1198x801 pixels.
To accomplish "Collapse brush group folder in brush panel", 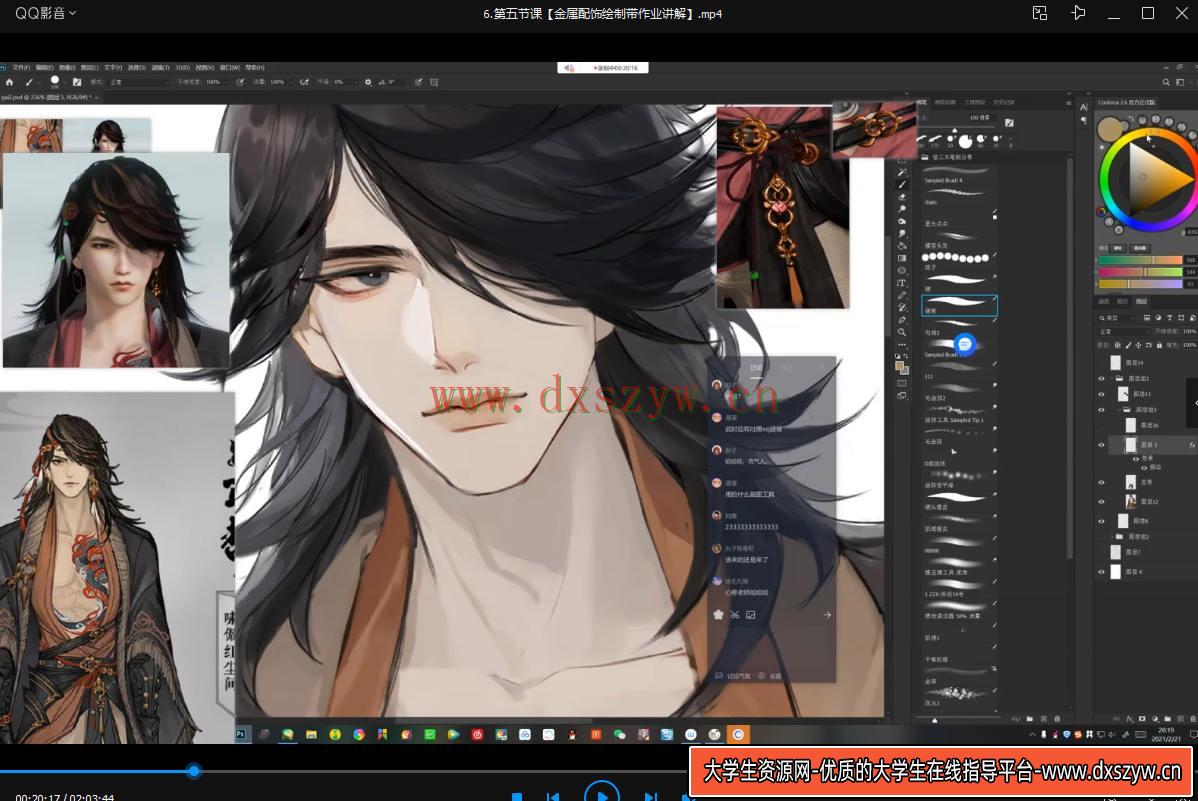I will (925, 157).
